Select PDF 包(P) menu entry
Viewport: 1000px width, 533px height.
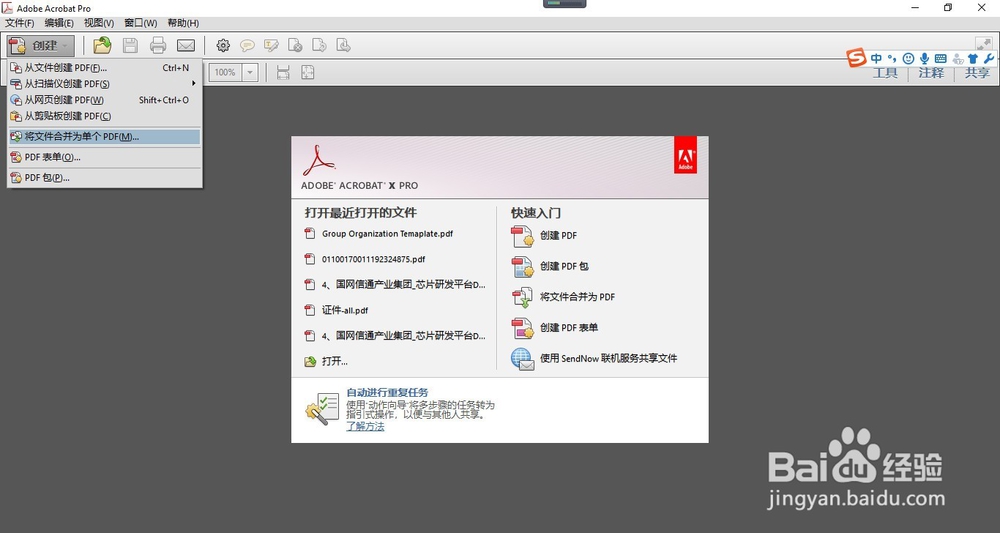105,178
